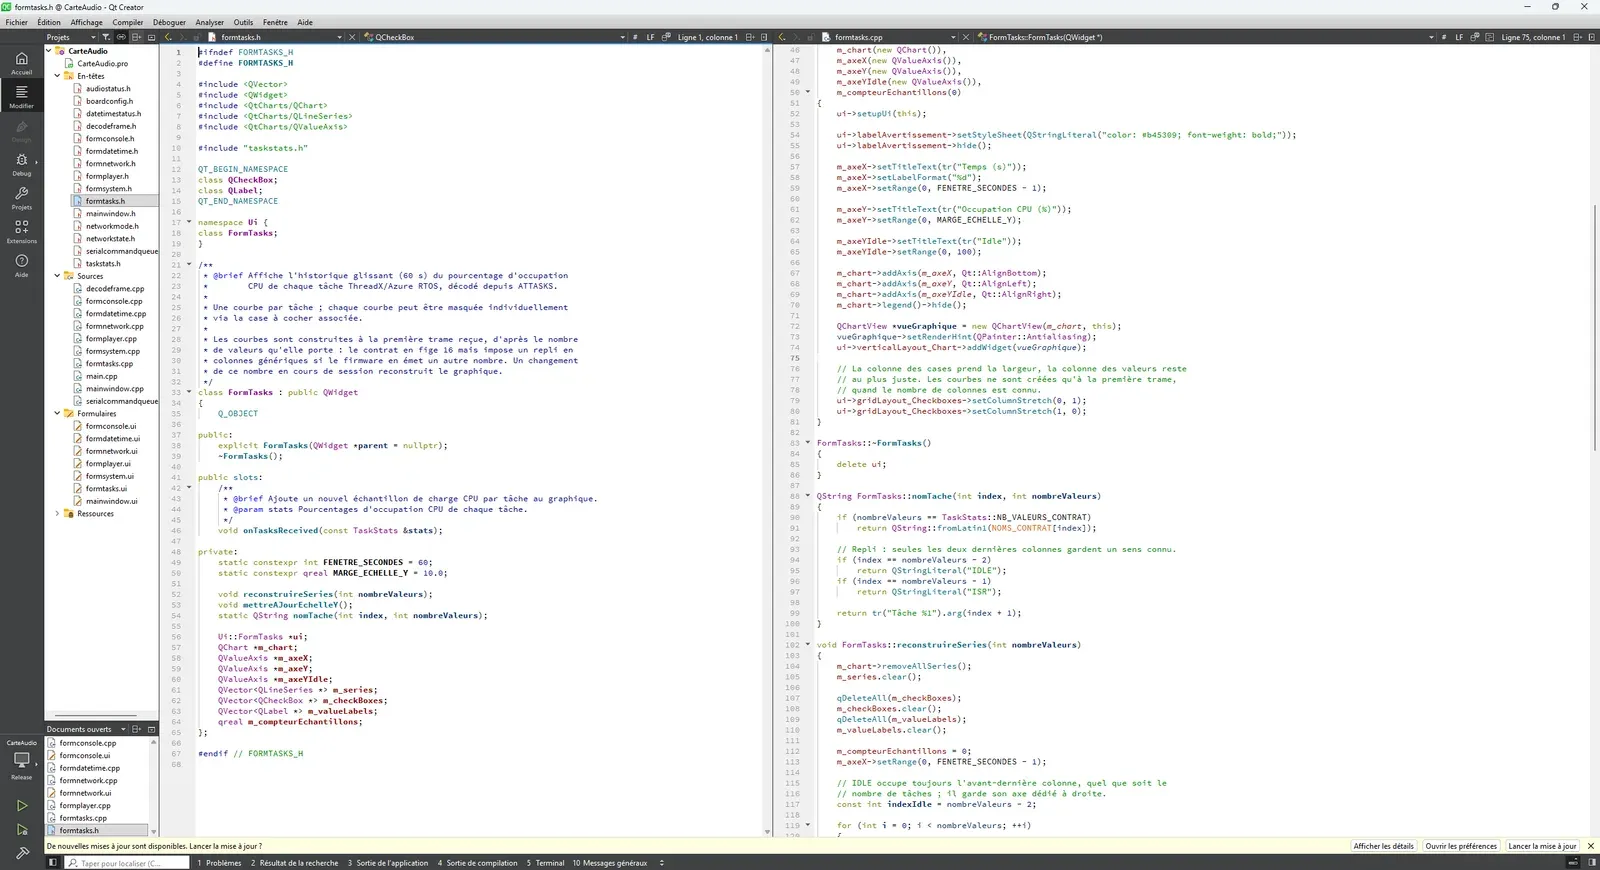Image resolution: width=1600 pixels, height=870 pixels.
Task: Start debugging with the debug-run icon
Action: point(22,829)
